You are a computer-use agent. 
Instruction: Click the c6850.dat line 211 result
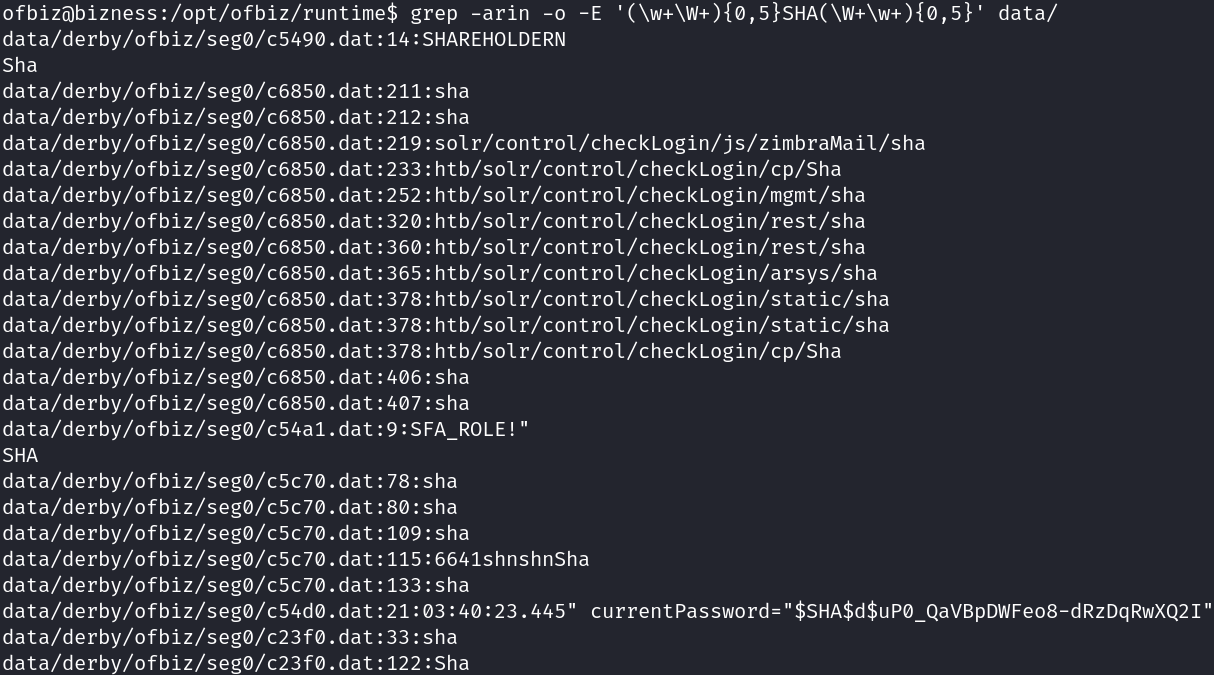(235, 92)
